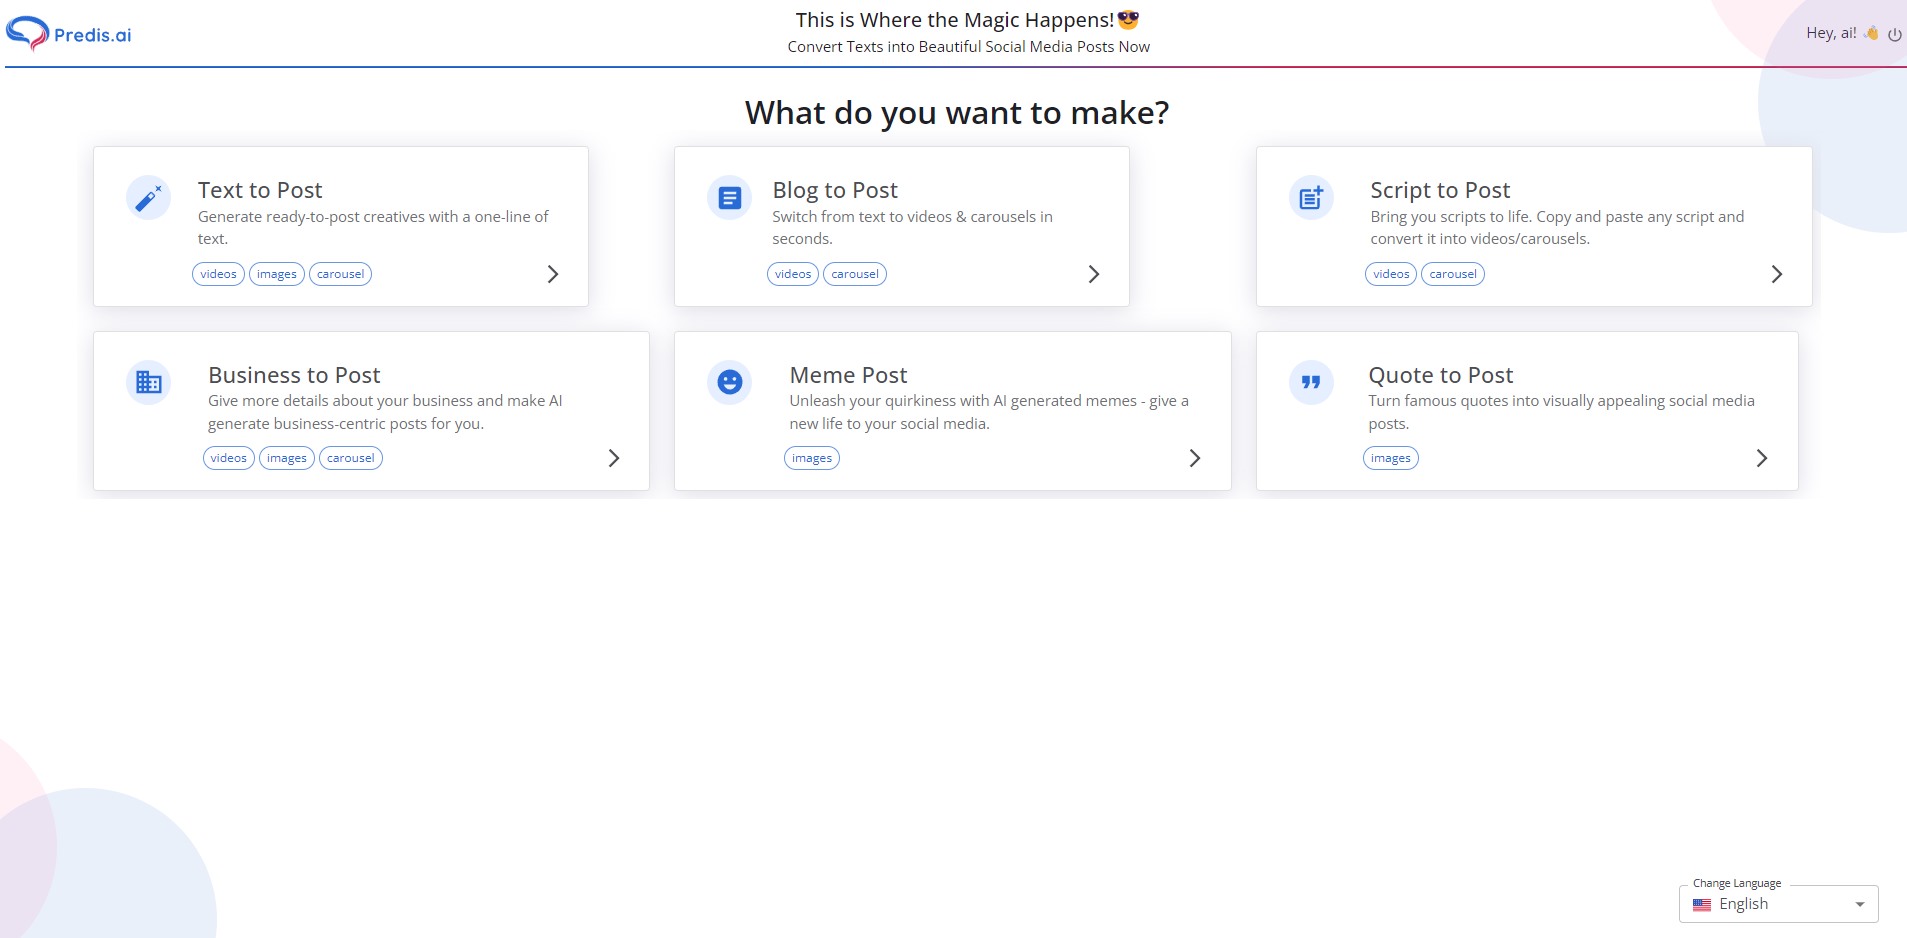
Task: Select videos tag under Text to Post
Action: coord(218,274)
